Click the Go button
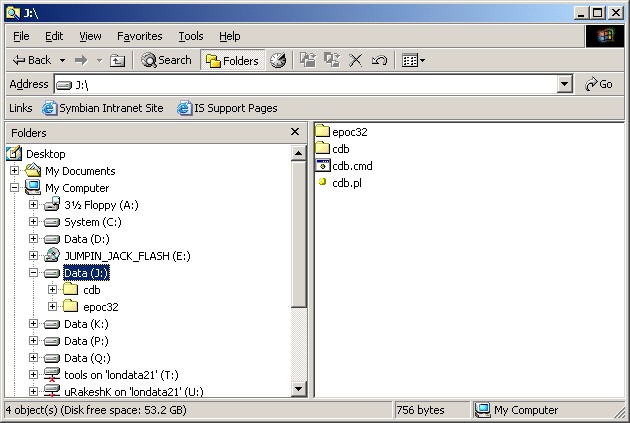 [x=599, y=84]
